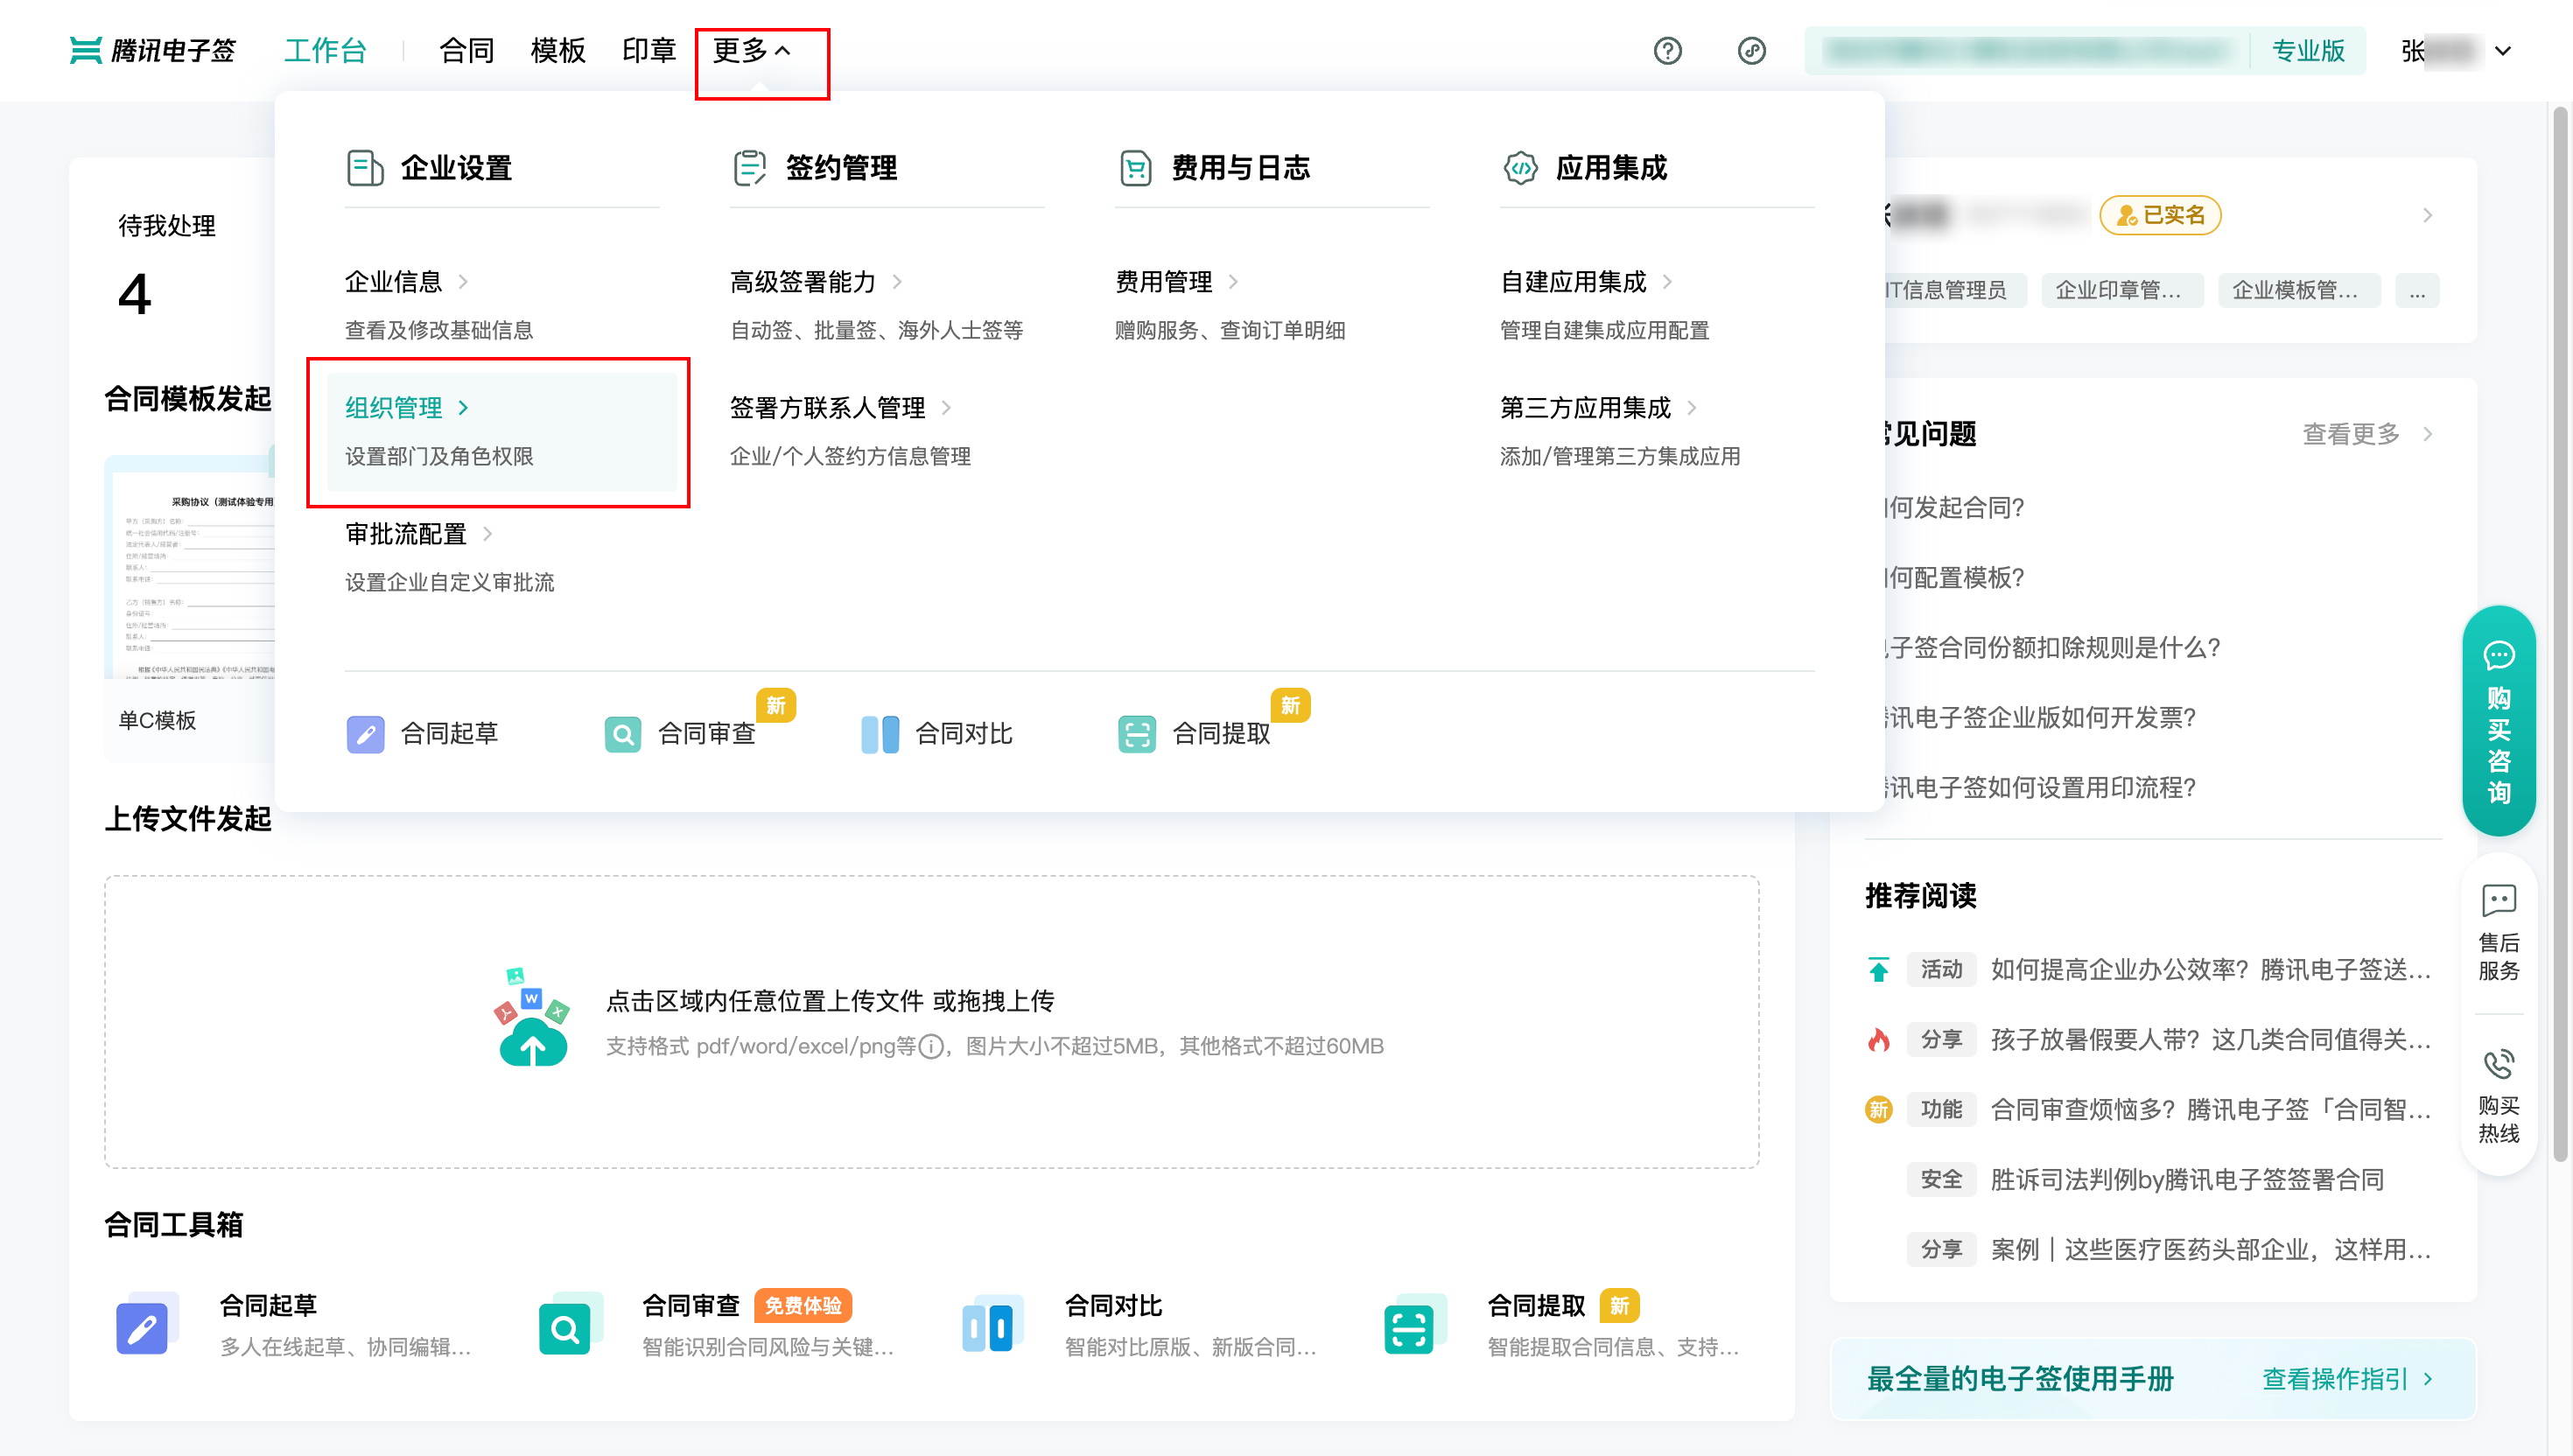Open the 模板 nav tab
Image resolution: width=2573 pixels, height=1456 pixels.
[558, 50]
